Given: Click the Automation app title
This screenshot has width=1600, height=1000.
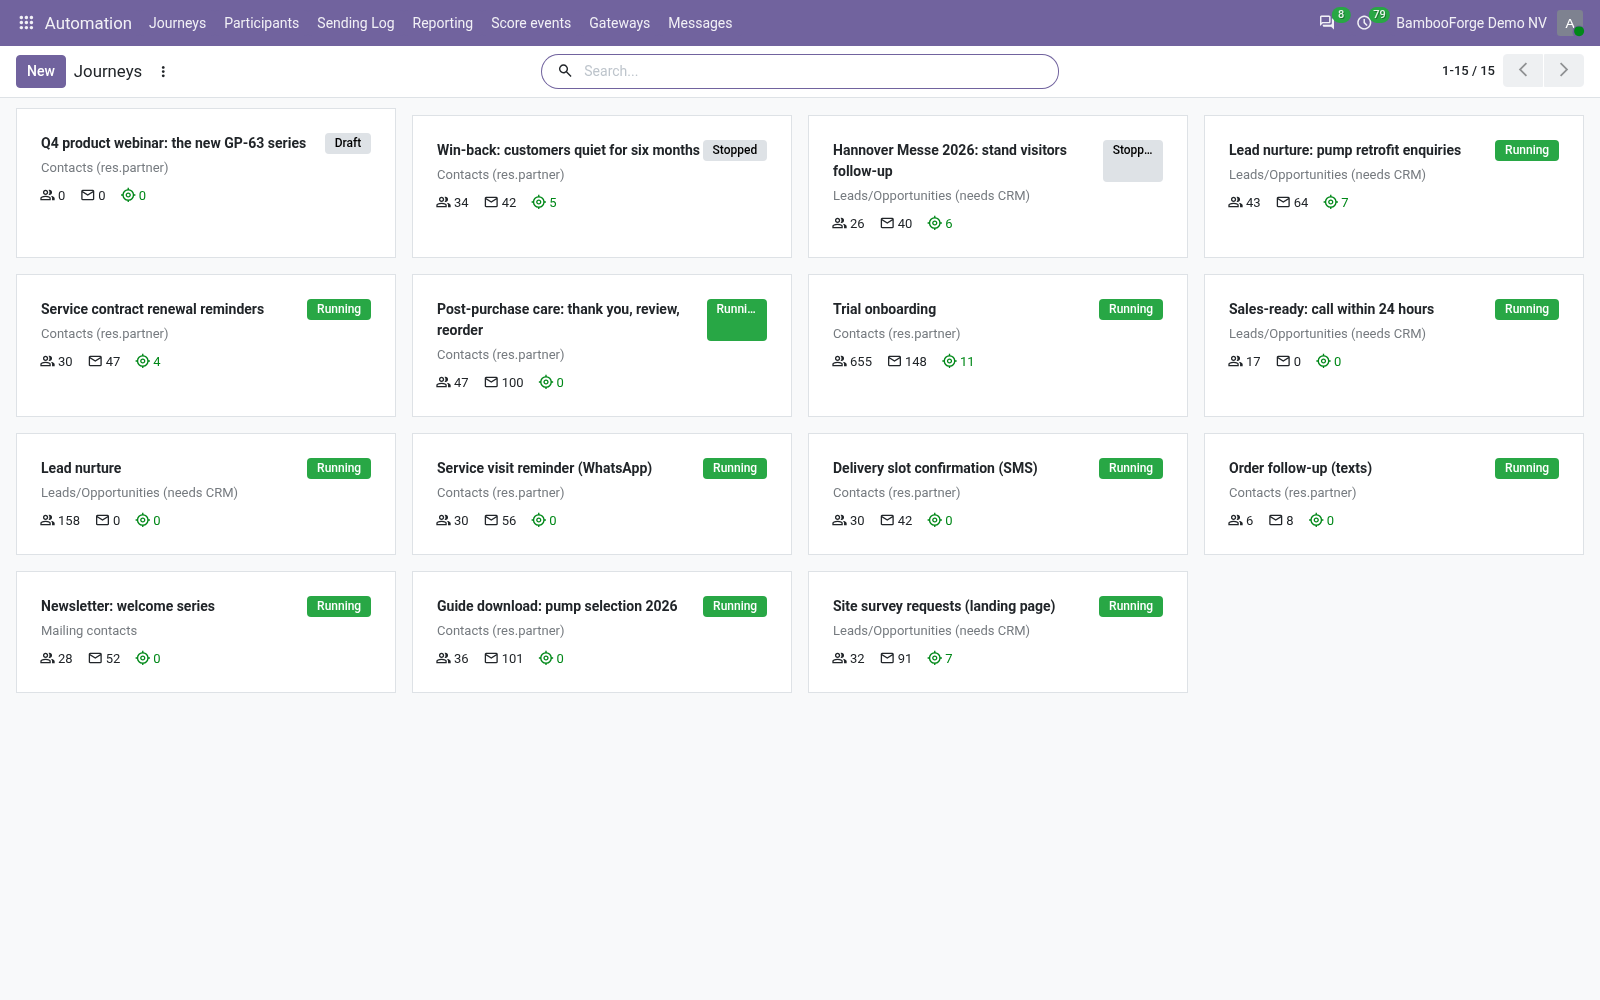Looking at the screenshot, I should 88,23.
